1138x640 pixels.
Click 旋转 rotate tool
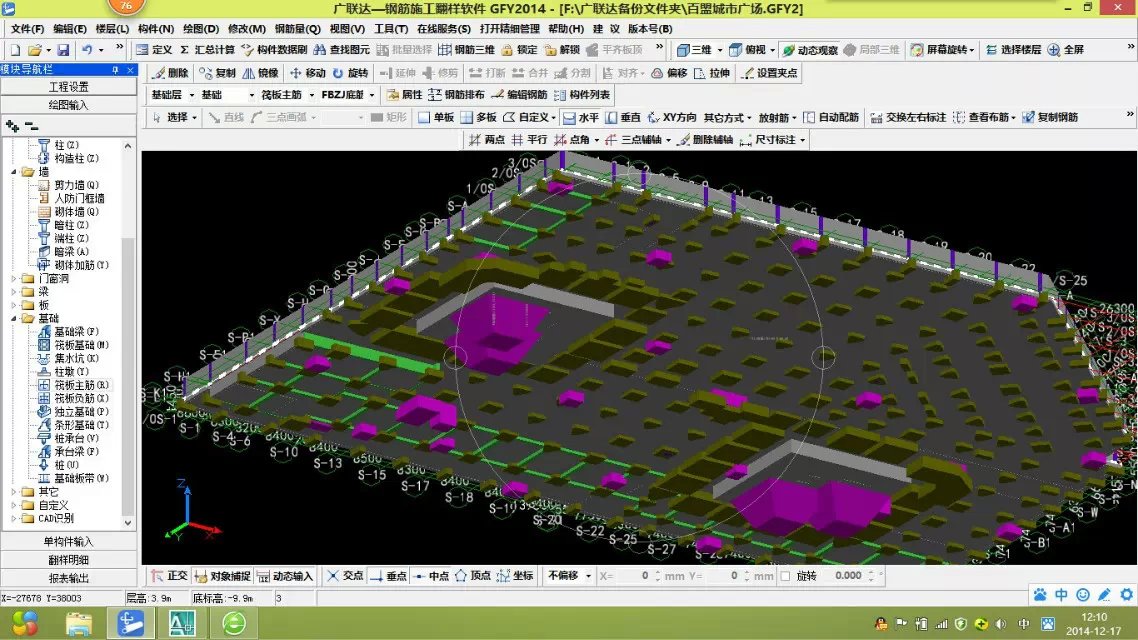pyautogui.click(x=351, y=73)
